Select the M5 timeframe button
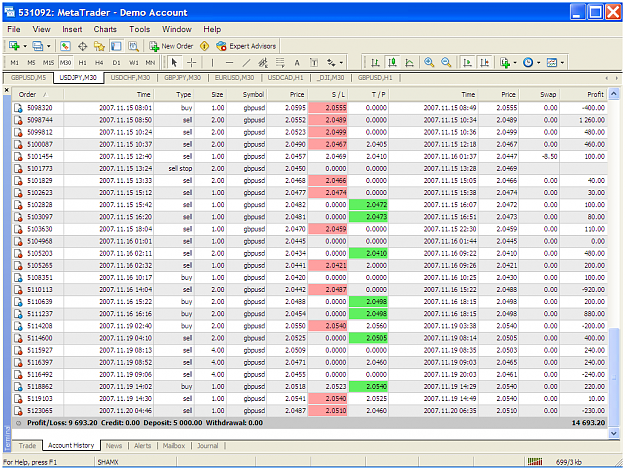 click(x=31, y=63)
